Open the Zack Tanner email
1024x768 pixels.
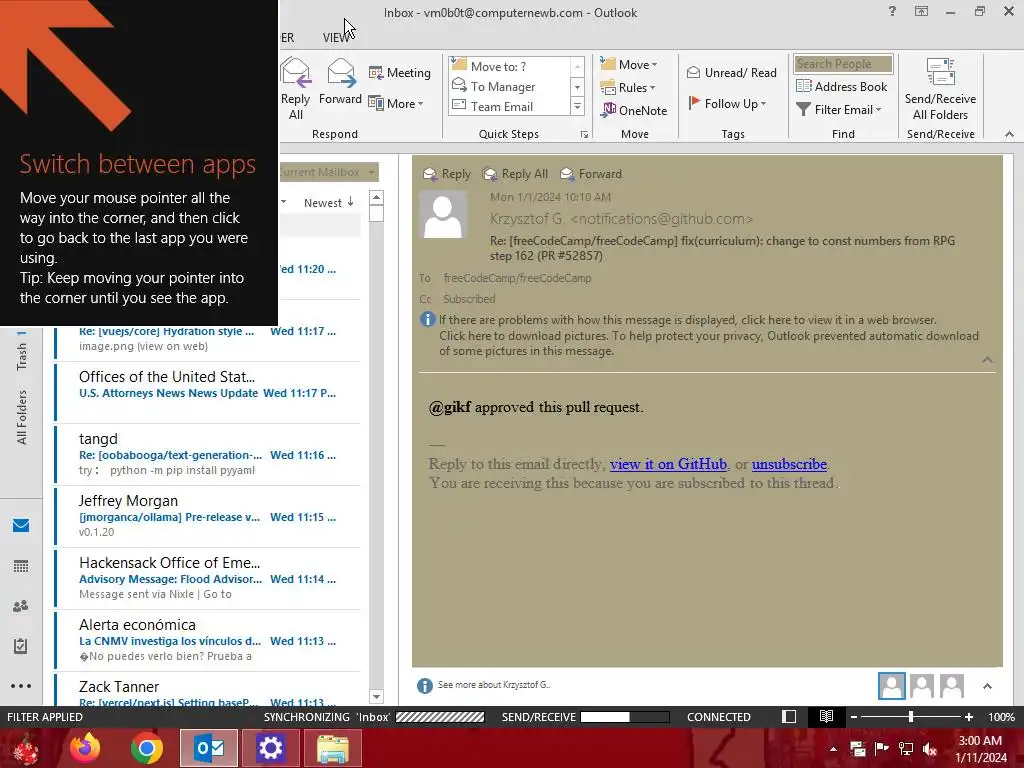(208, 690)
